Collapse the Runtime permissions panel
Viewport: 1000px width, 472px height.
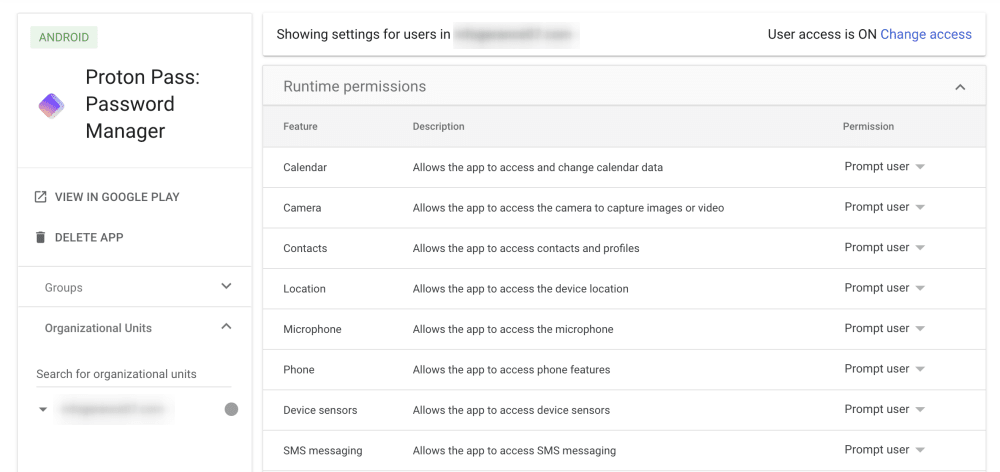tap(960, 87)
